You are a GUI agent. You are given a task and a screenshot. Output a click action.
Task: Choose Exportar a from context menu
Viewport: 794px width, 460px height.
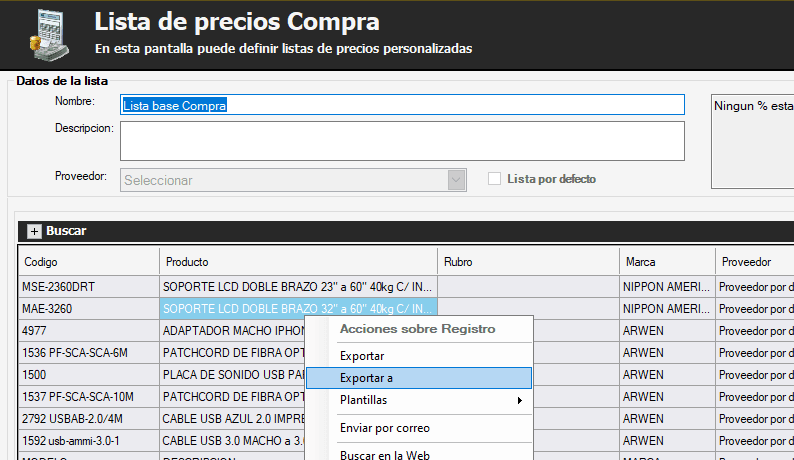point(368,378)
